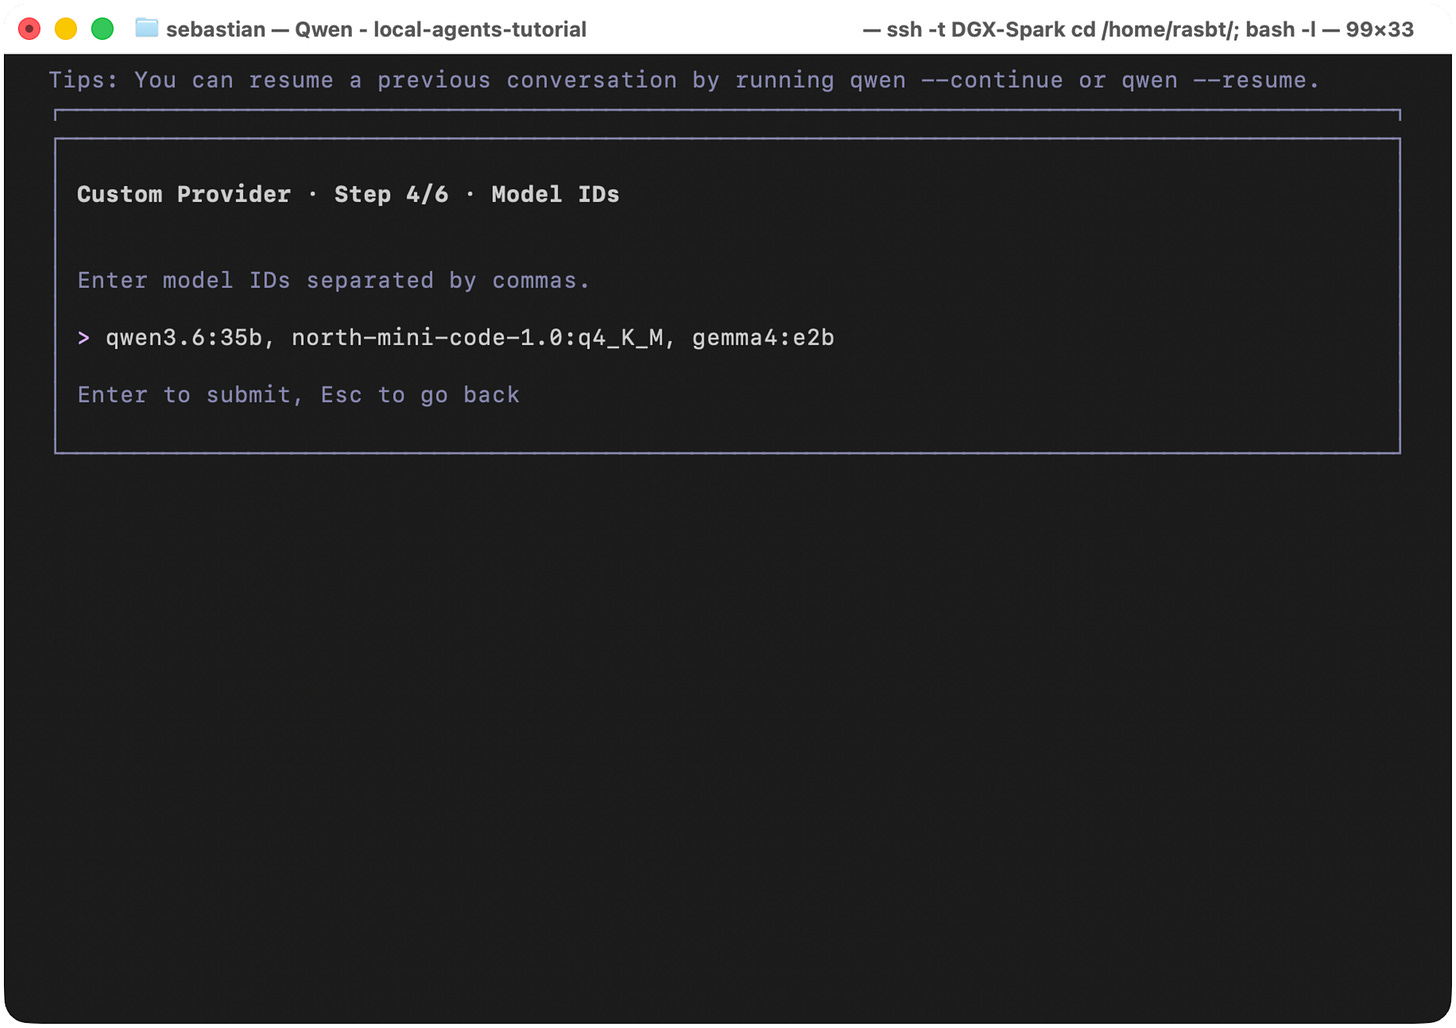The height and width of the screenshot is (1028, 1456).
Task: Click the window title 'sebastian — Qwen - local-agents-tutorial'
Action: (x=376, y=29)
